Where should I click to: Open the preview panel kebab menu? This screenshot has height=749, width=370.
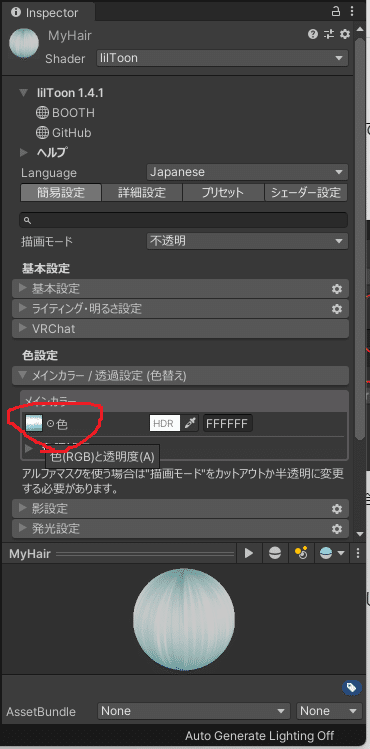click(358, 553)
